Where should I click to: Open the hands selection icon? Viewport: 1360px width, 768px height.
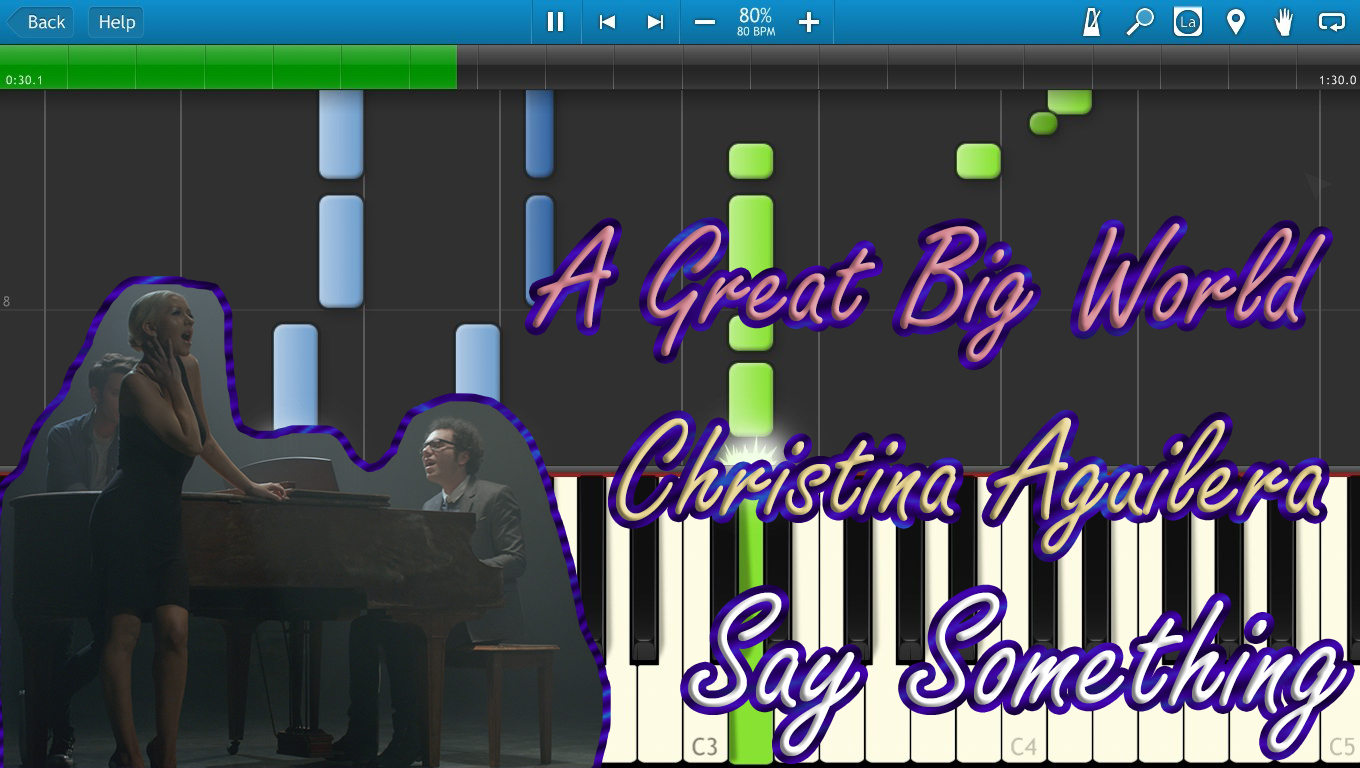[x=1284, y=22]
